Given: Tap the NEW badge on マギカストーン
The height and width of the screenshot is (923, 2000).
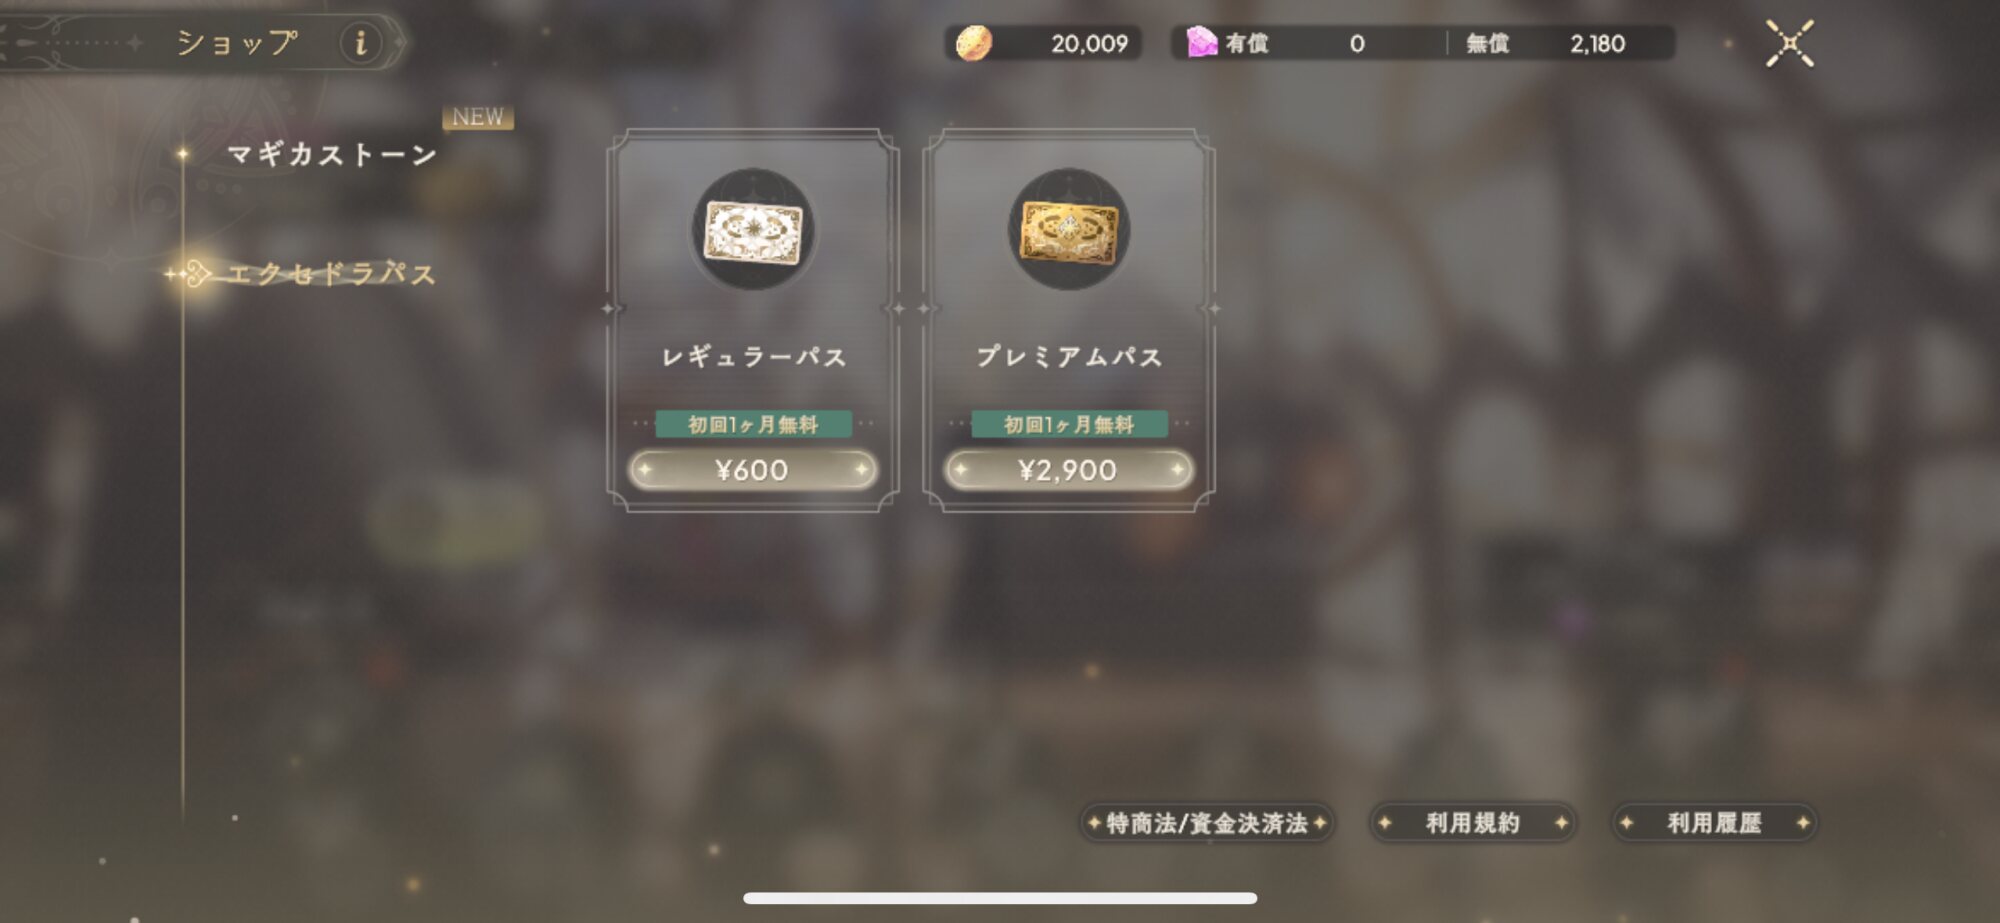Looking at the screenshot, I should (x=478, y=117).
